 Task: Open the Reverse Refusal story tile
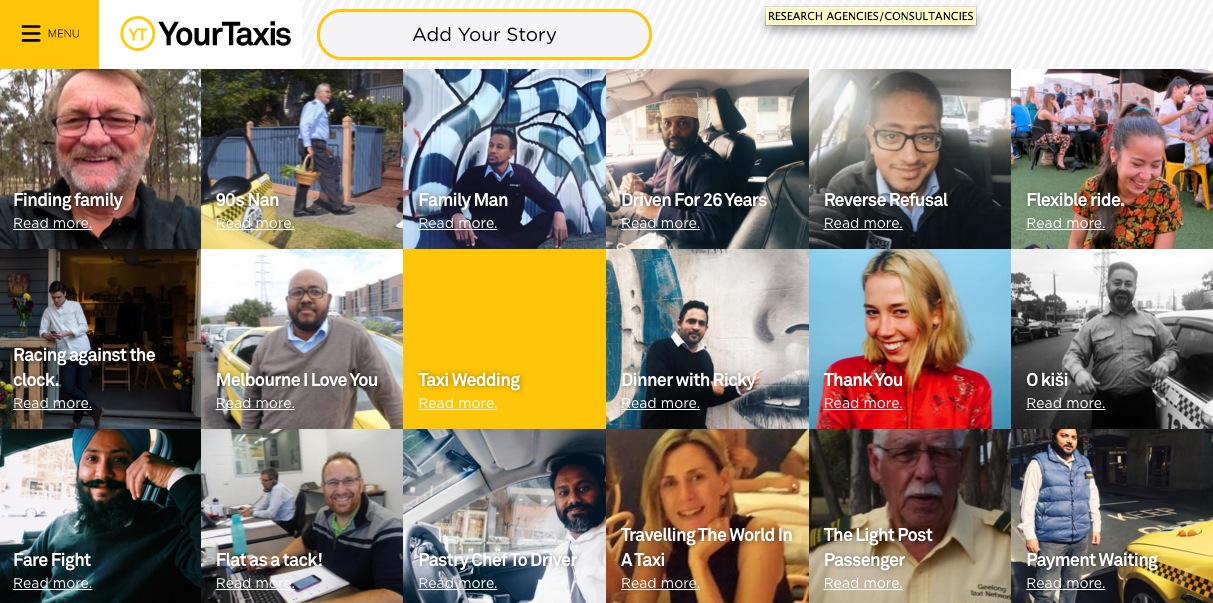pyautogui.click(x=909, y=159)
